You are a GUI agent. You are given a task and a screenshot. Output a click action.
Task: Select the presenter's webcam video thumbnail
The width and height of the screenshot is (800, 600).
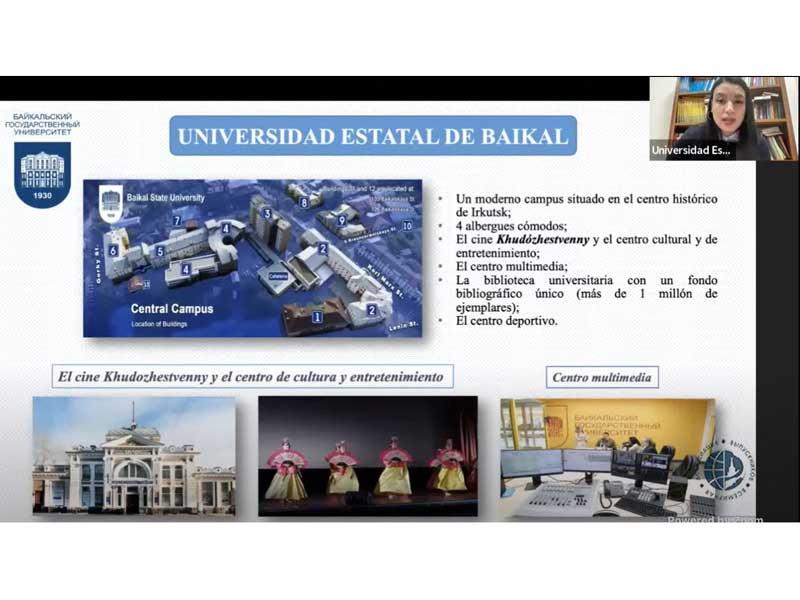click(x=723, y=118)
